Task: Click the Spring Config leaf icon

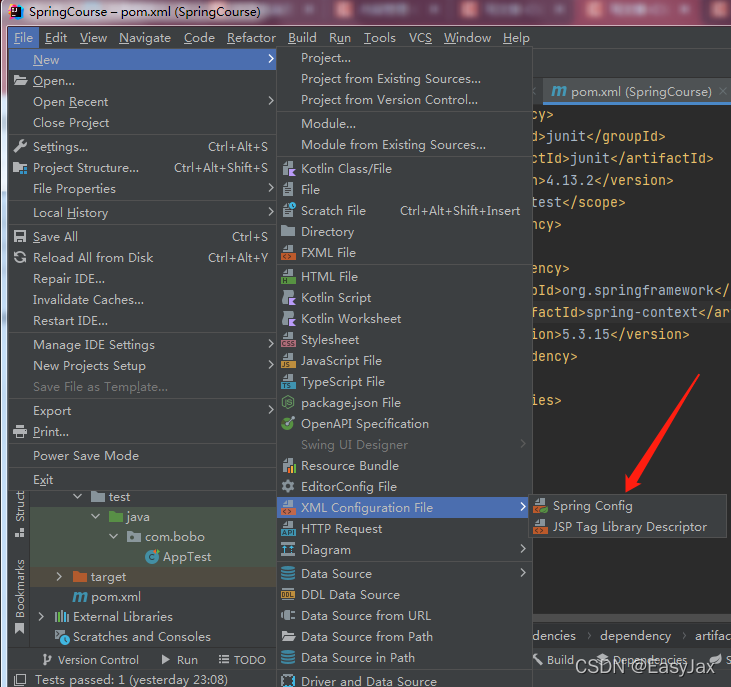Action: [540, 506]
